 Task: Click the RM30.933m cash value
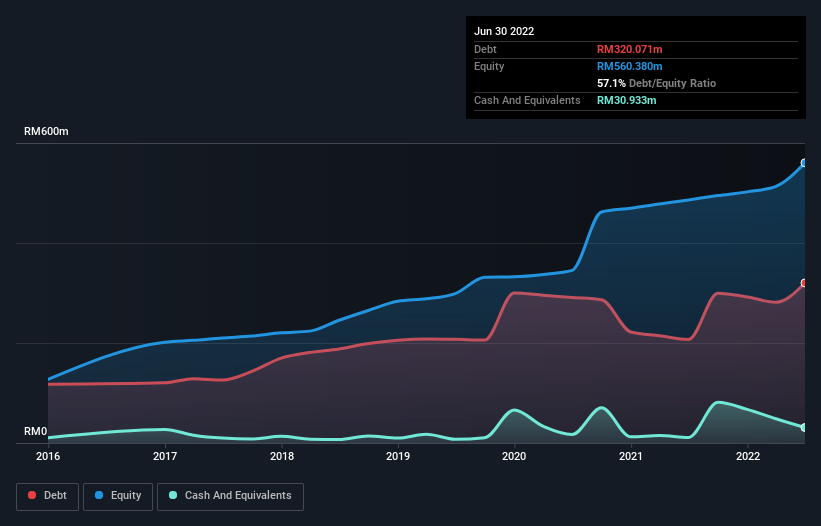pos(626,100)
